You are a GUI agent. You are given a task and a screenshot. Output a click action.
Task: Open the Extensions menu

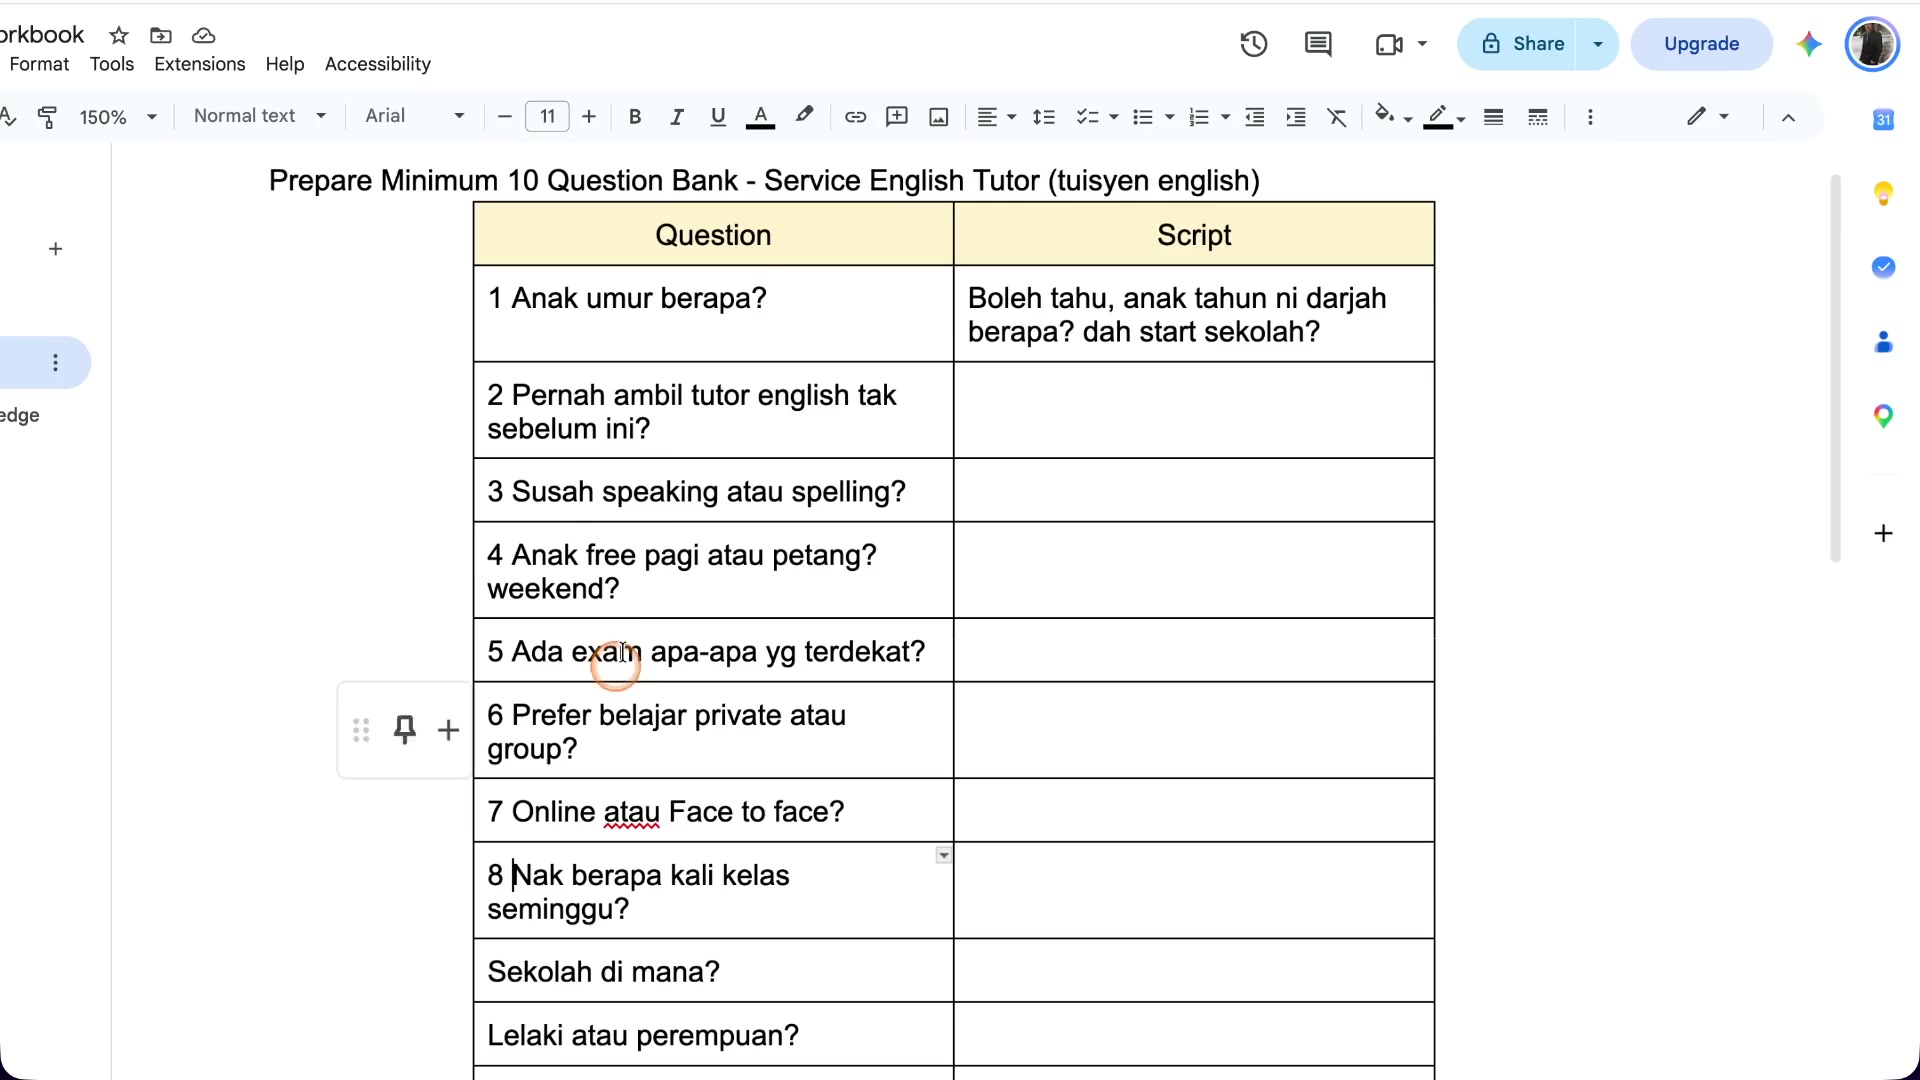[199, 64]
